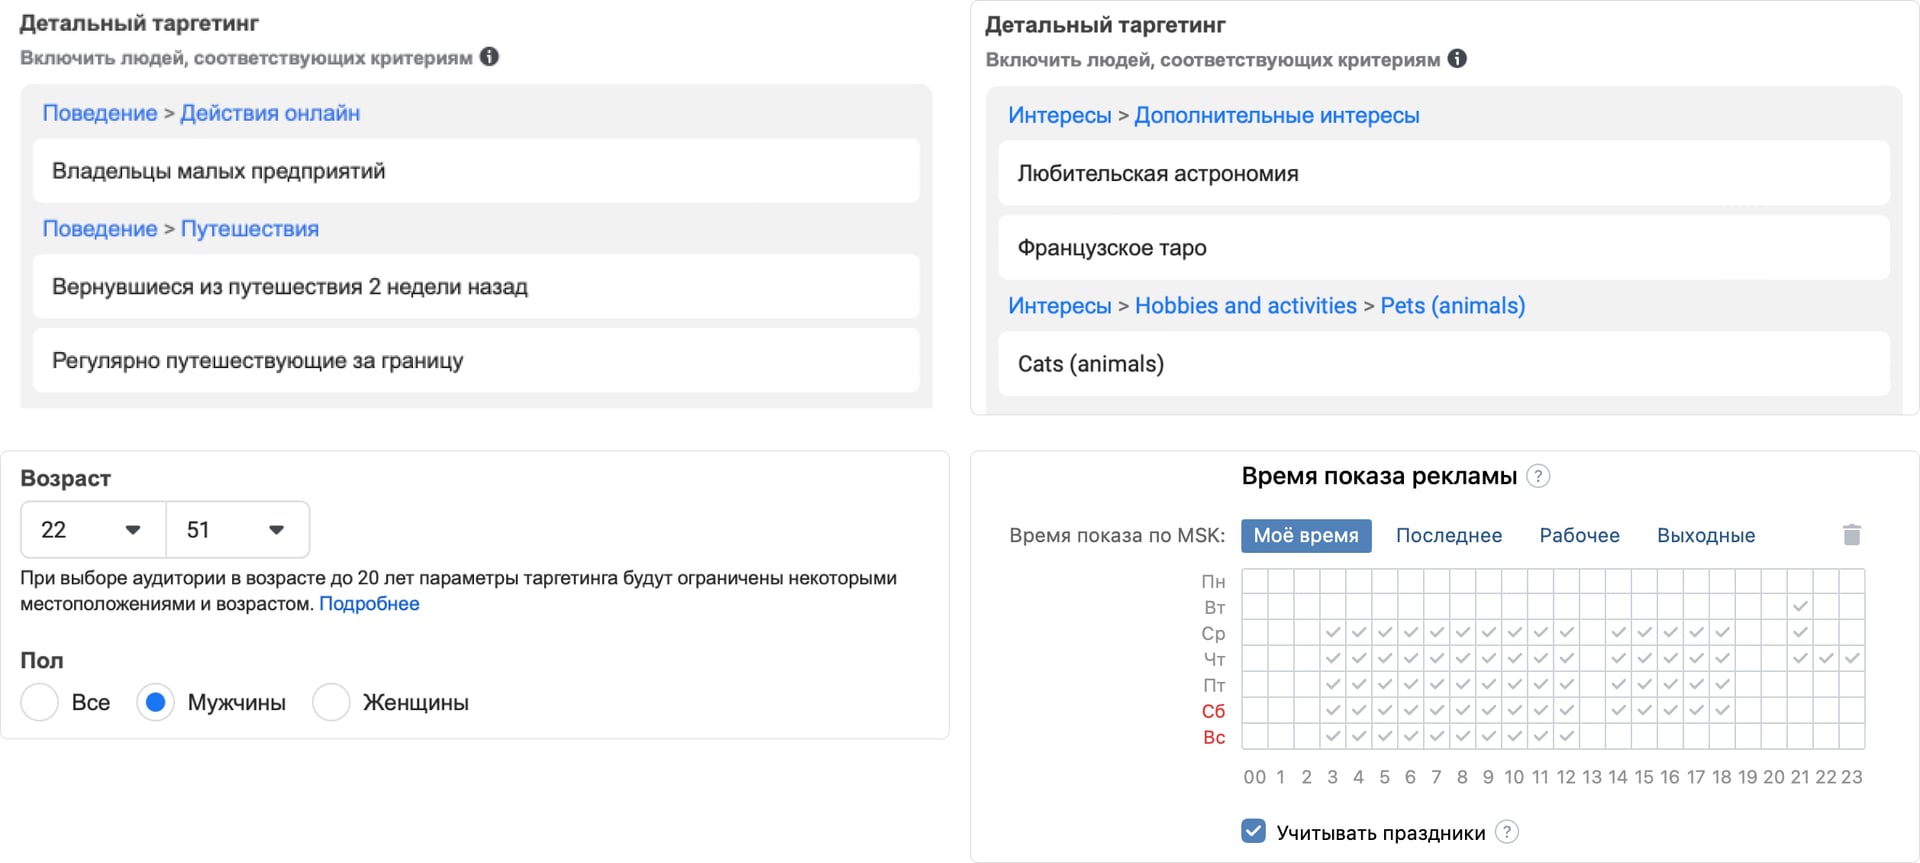The width and height of the screenshot is (1920, 863).
Task: Select the Французское таро row
Action: point(1444,248)
